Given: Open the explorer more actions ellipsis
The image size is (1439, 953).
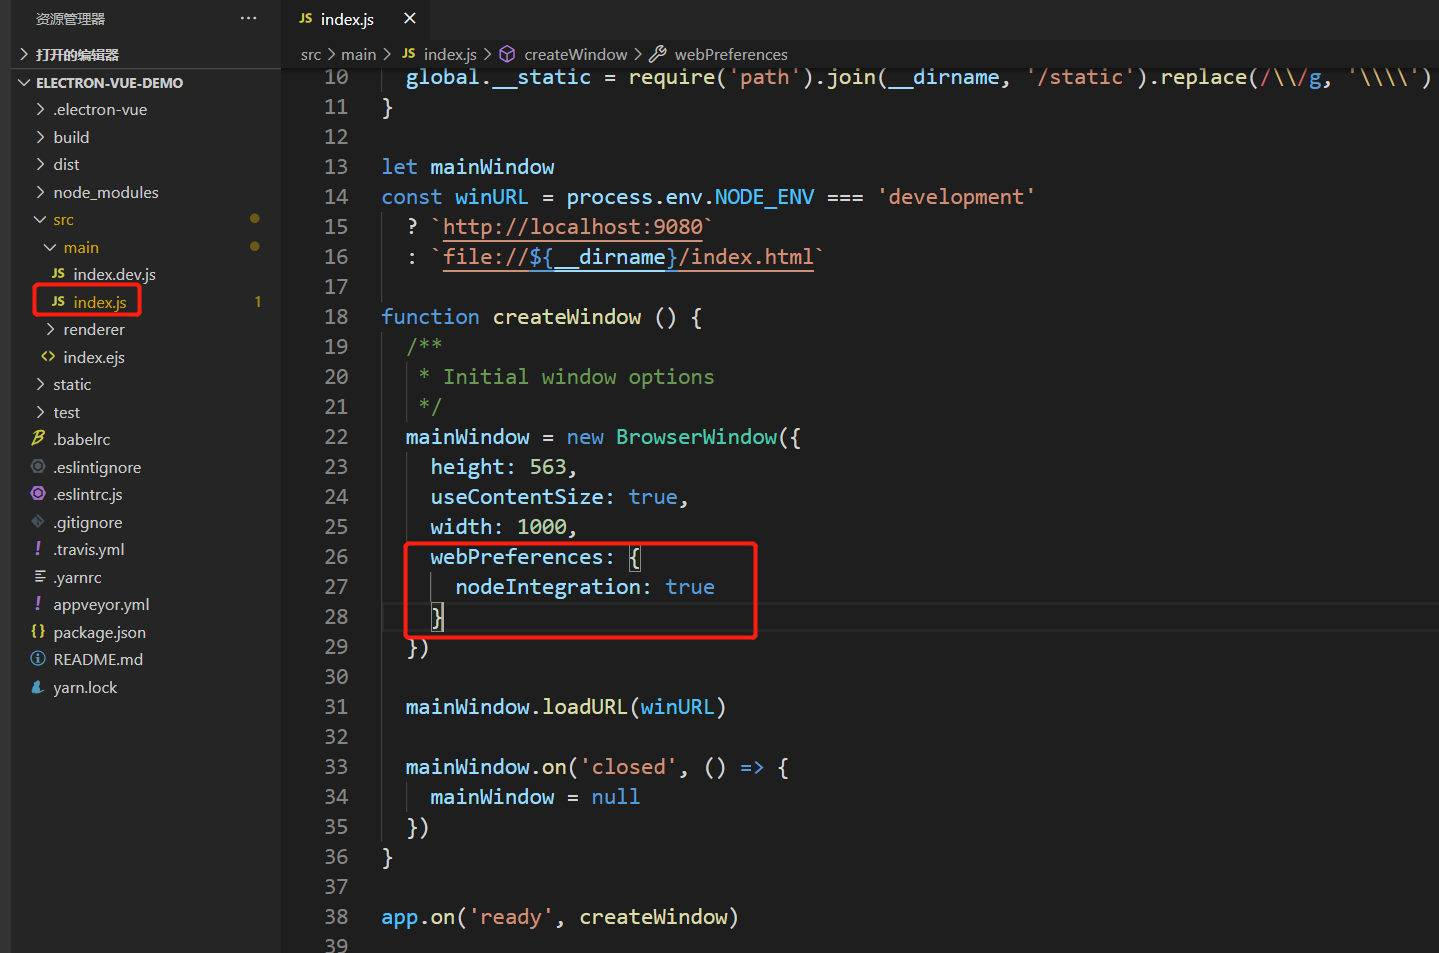Looking at the screenshot, I should point(249,18).
